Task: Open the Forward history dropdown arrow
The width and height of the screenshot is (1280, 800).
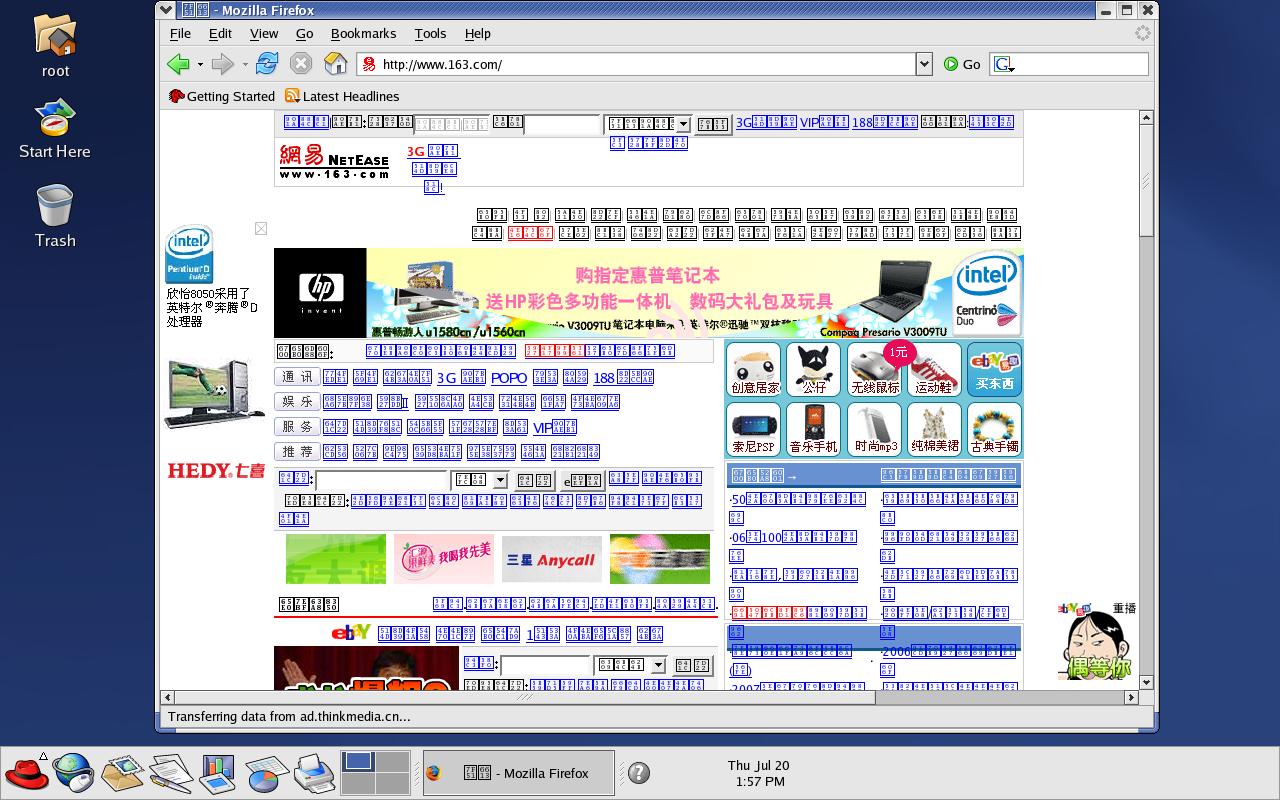Action: [x=245, y=65]
